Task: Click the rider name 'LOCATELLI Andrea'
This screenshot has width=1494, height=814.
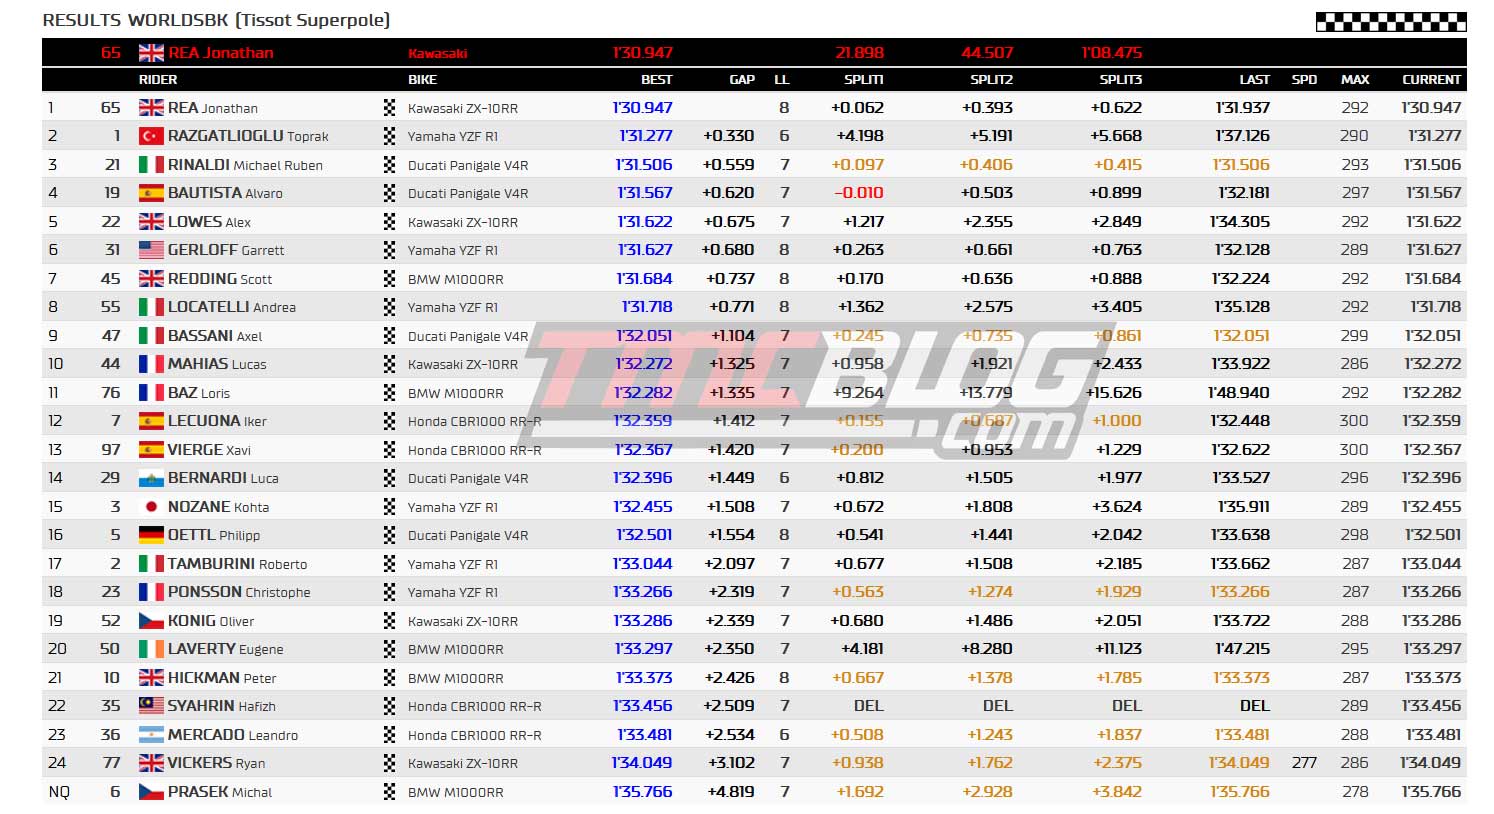Action: [232, 307]
